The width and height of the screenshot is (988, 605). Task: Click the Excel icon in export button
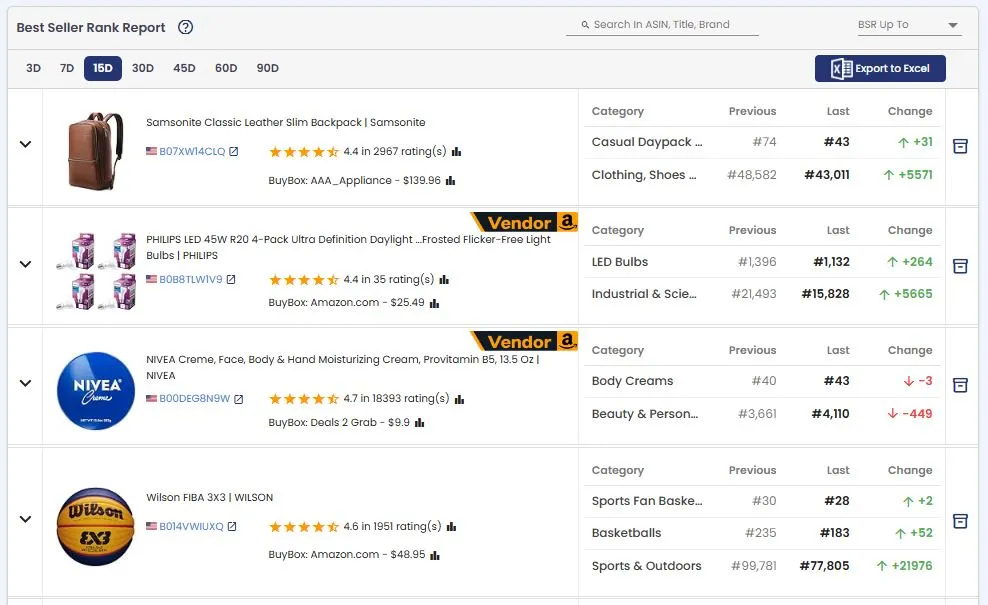pos(841,68)
